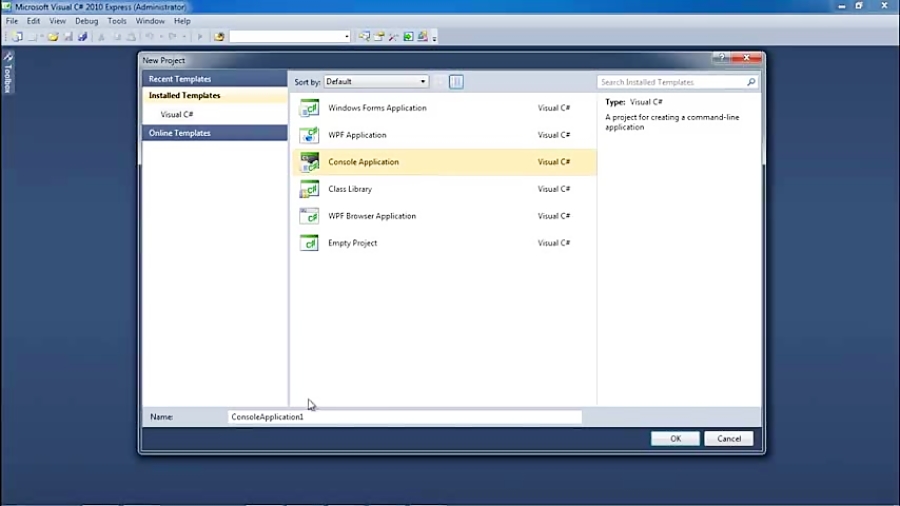Switch template list to medium icons view

pos(456,81)
